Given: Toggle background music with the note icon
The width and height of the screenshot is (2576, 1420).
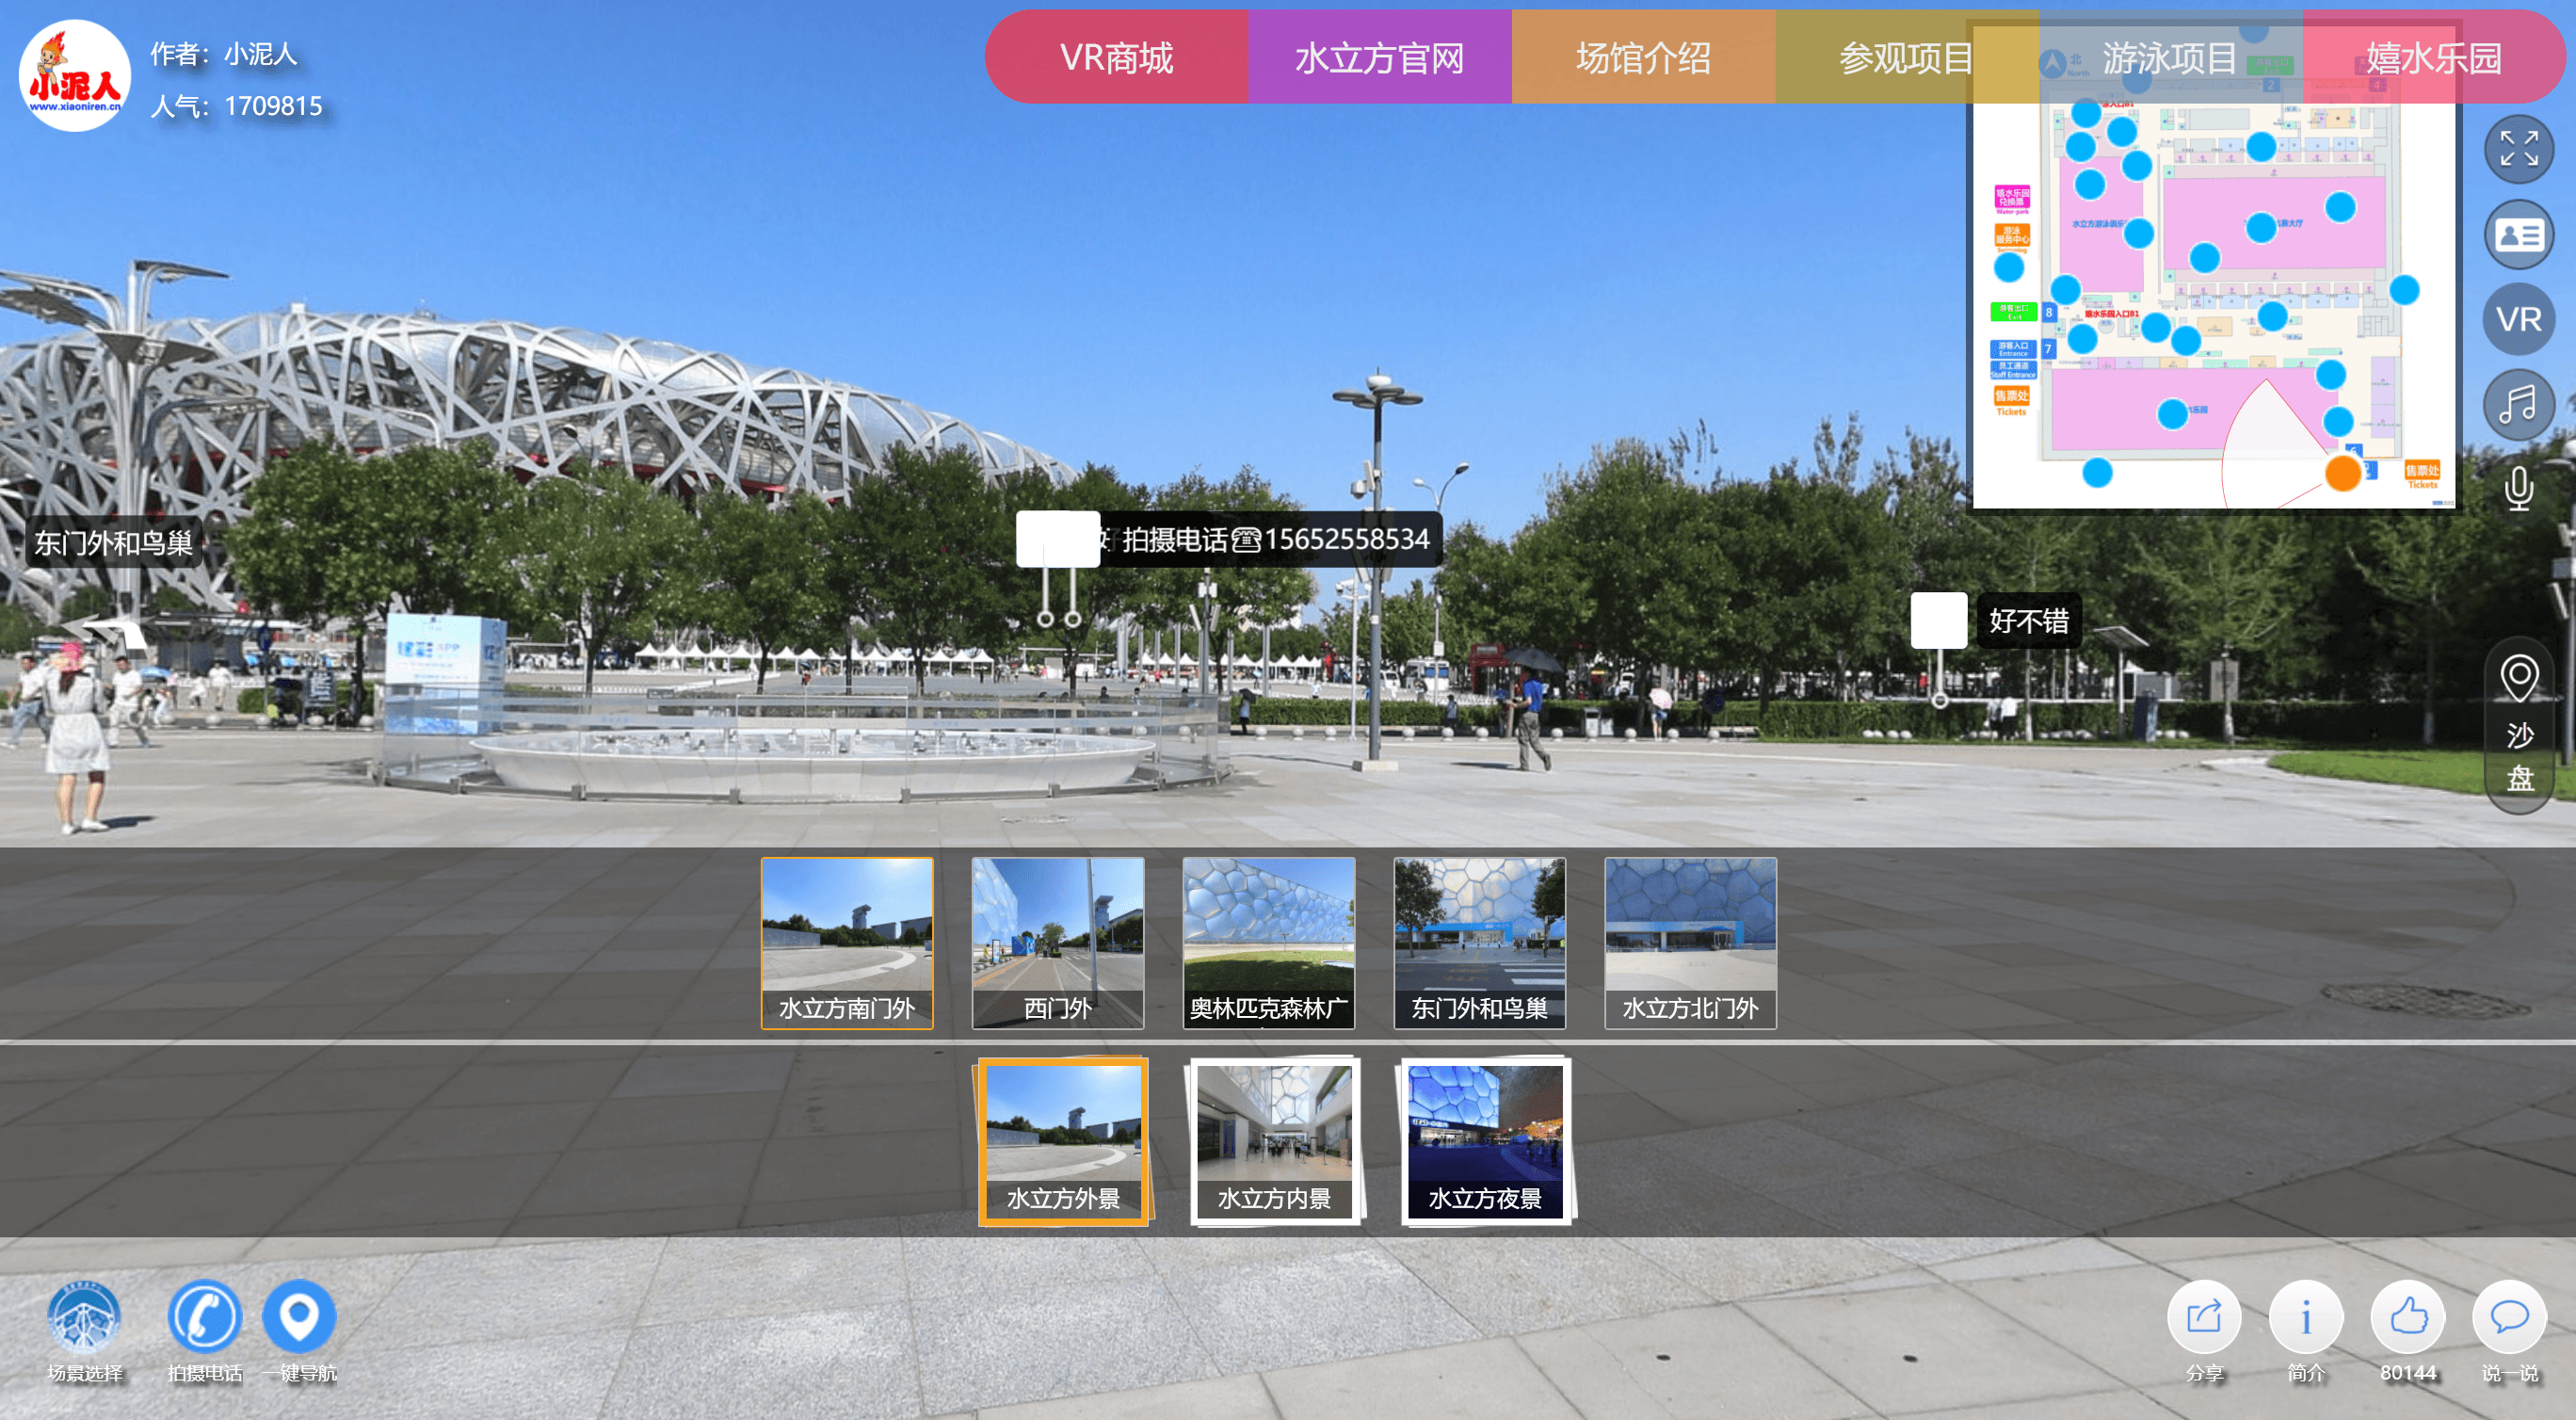Looking at the screenshot, I should [x=2518, y=405].
